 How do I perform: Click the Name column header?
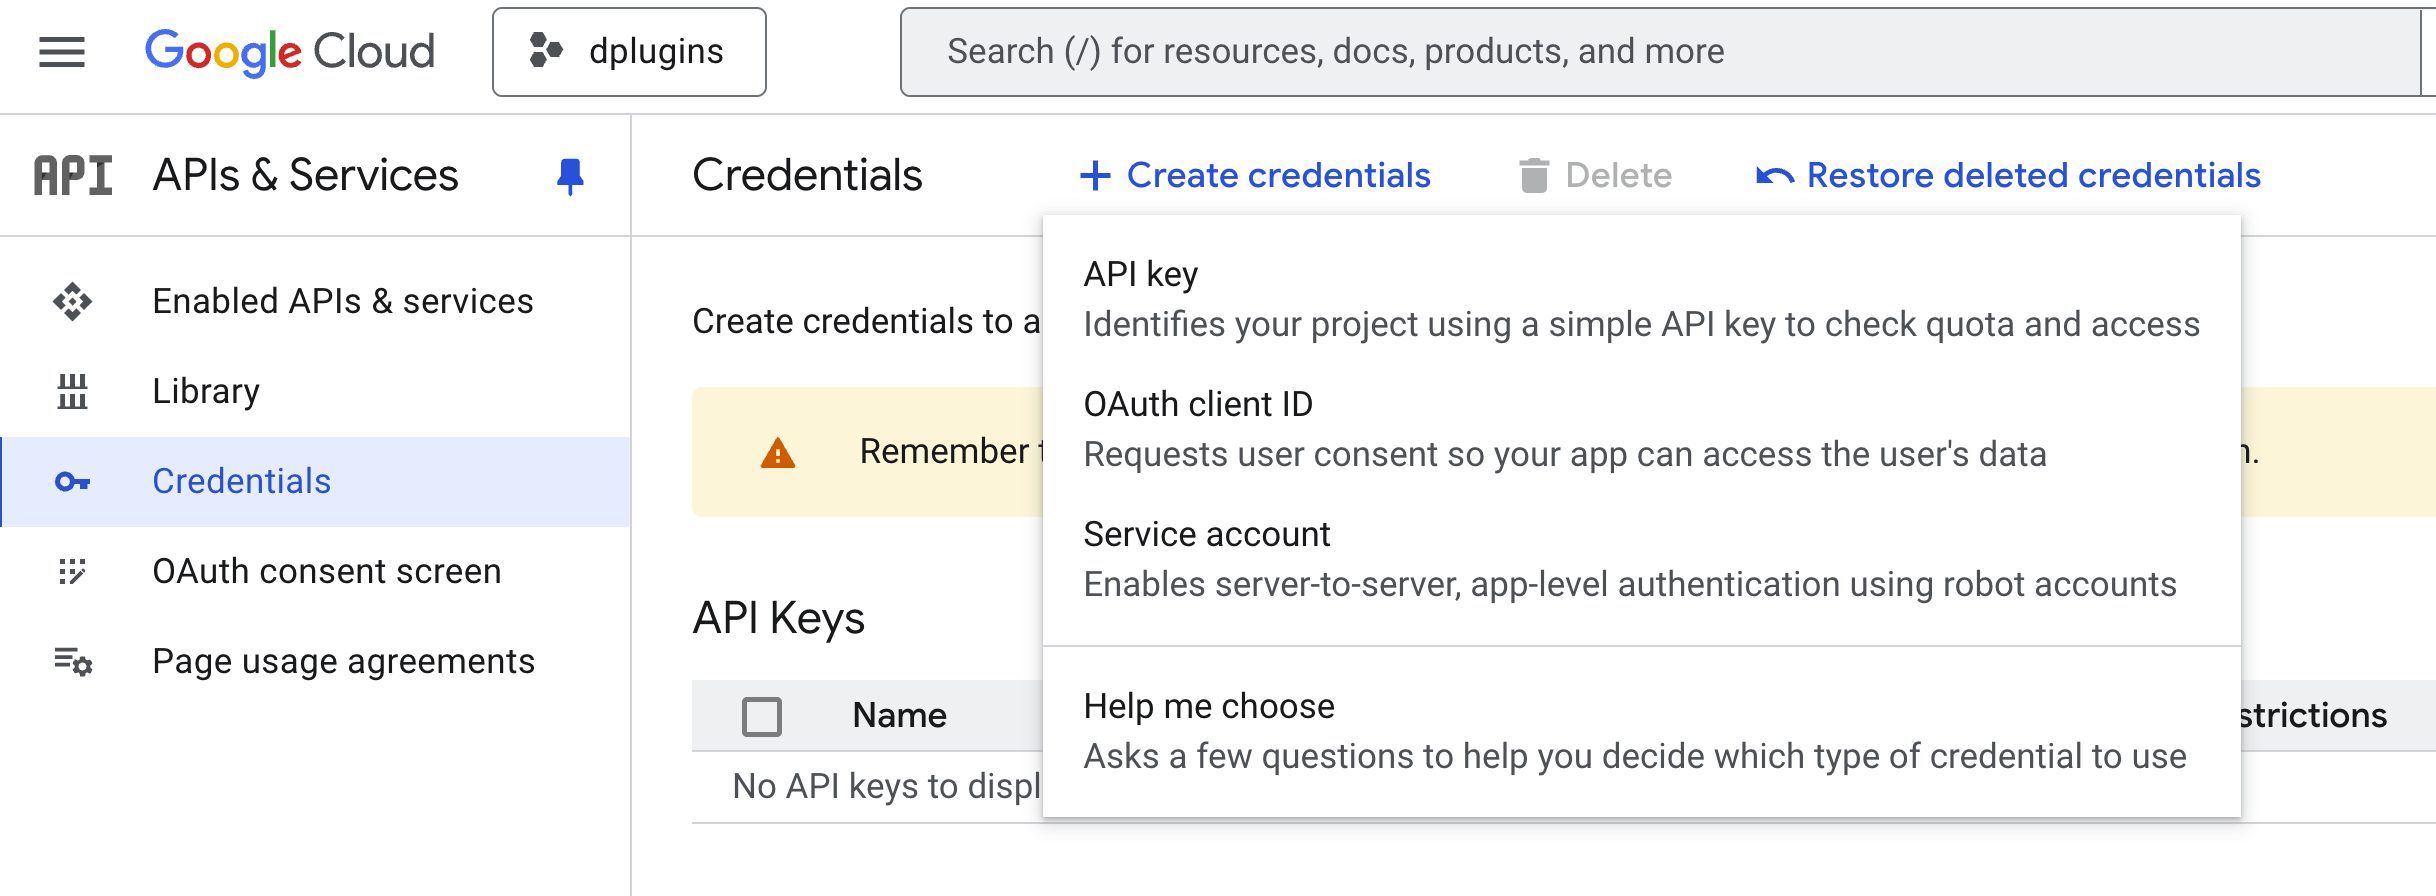899,716
